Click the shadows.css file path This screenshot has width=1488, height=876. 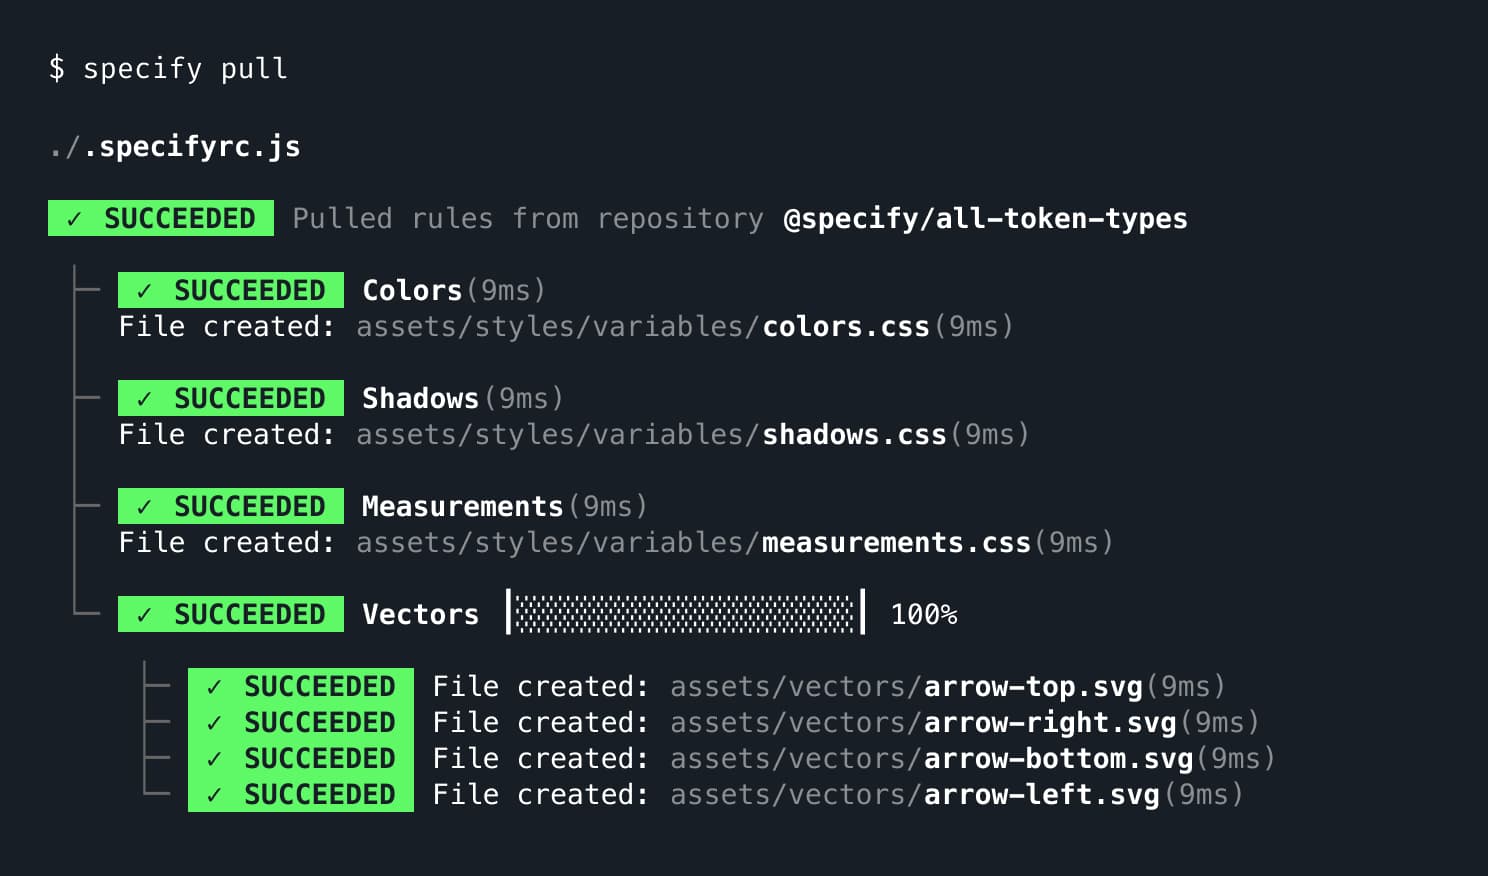tap(651, 435)
